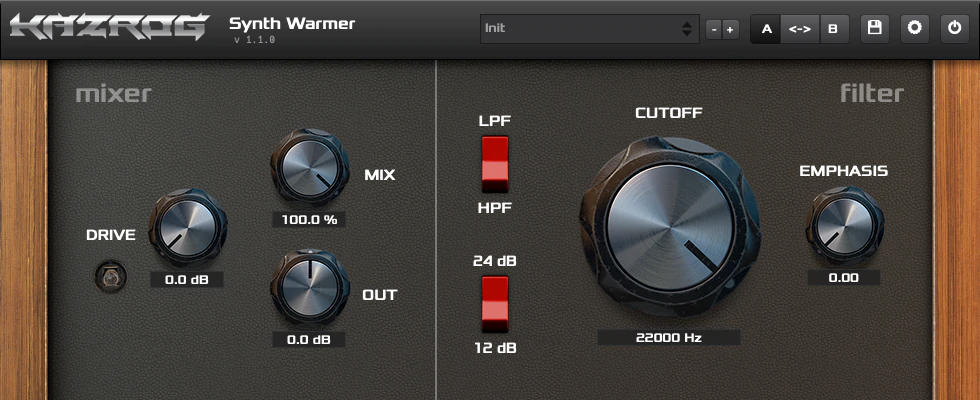The width and height of the screenshot is (980, 400).
Task: Toggle the 24 dB/12 dB slope switch
Action: 494,304
